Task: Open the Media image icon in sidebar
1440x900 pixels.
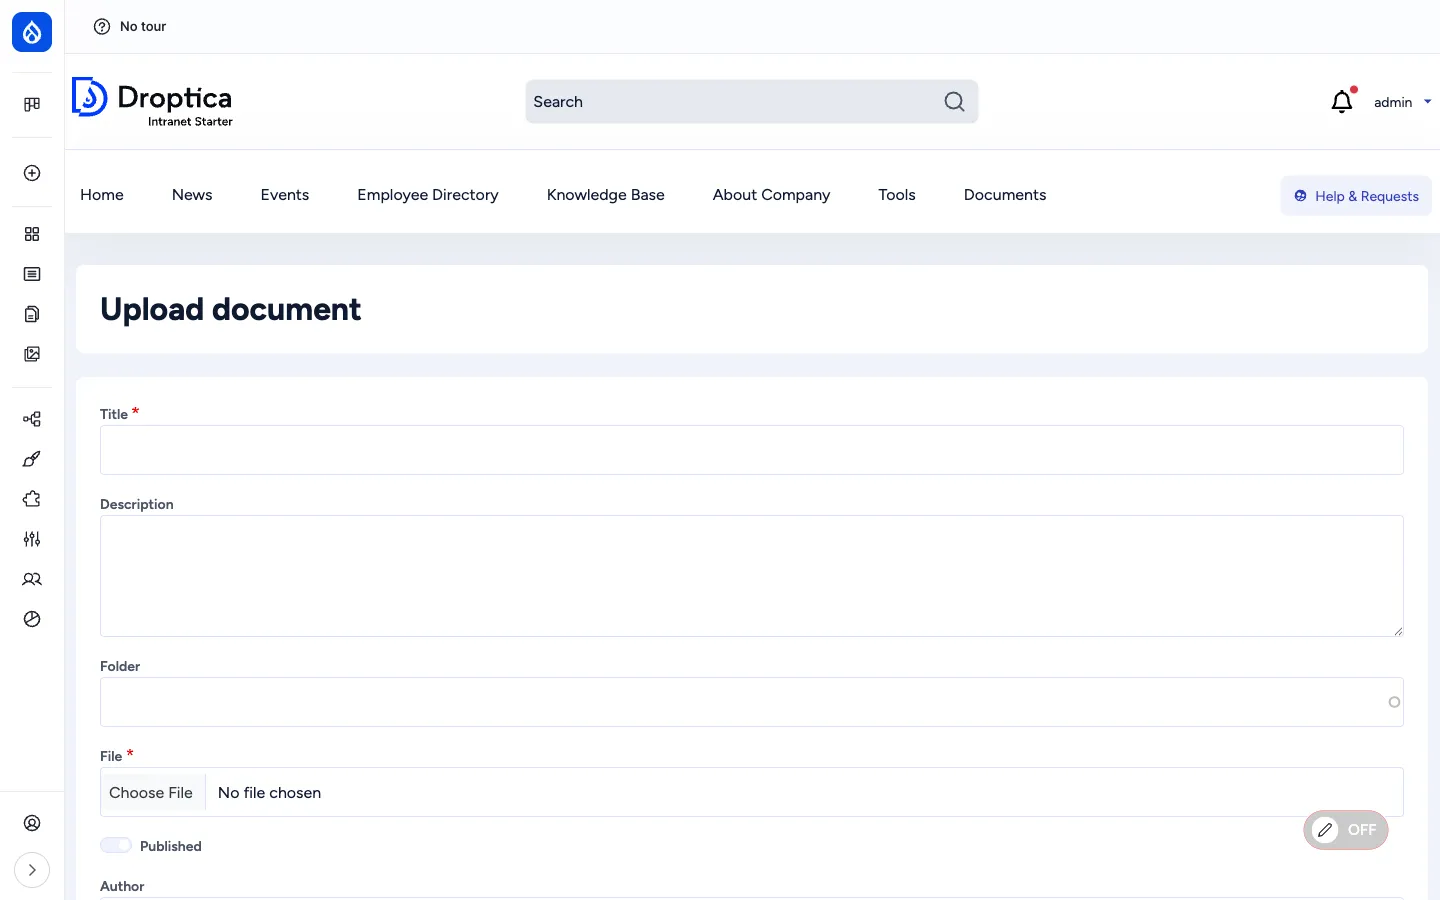Action: coord(32,354)
